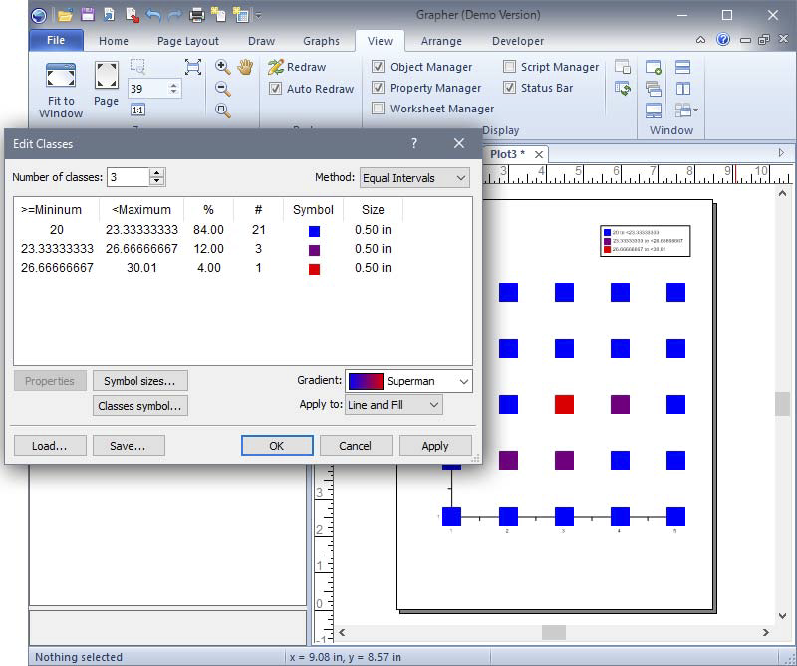This screenshot has height=666, width=797.
Task: Click the Zoom Selected dashed box icon
Action: [138, 67]
